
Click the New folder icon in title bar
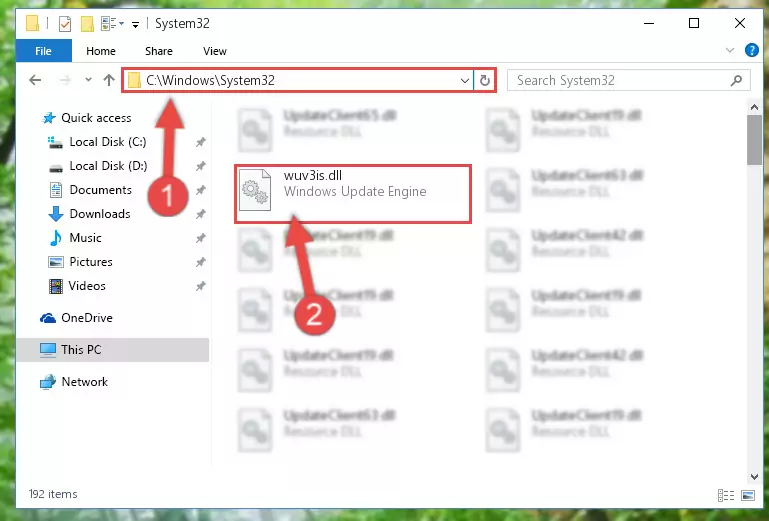[x=87, y=23]
